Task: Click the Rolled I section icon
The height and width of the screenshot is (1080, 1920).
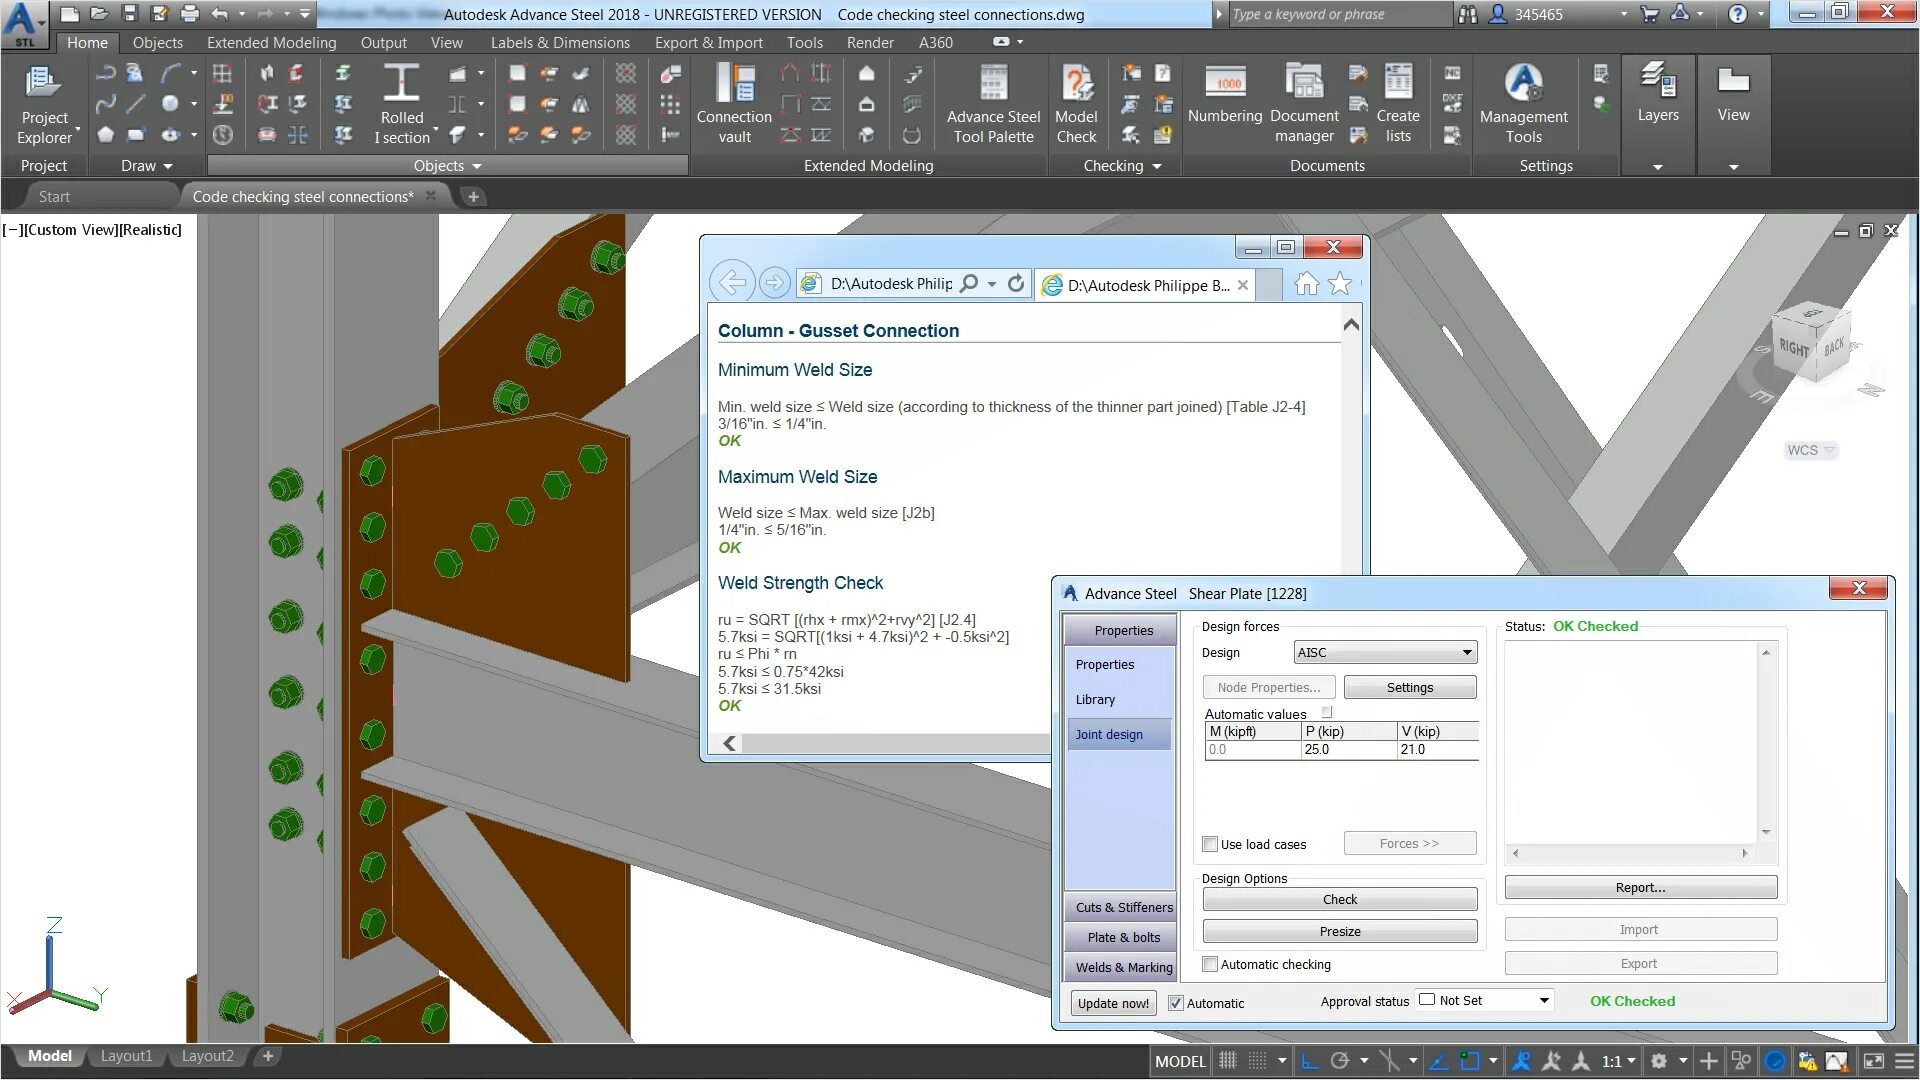Action: (401, 84)
